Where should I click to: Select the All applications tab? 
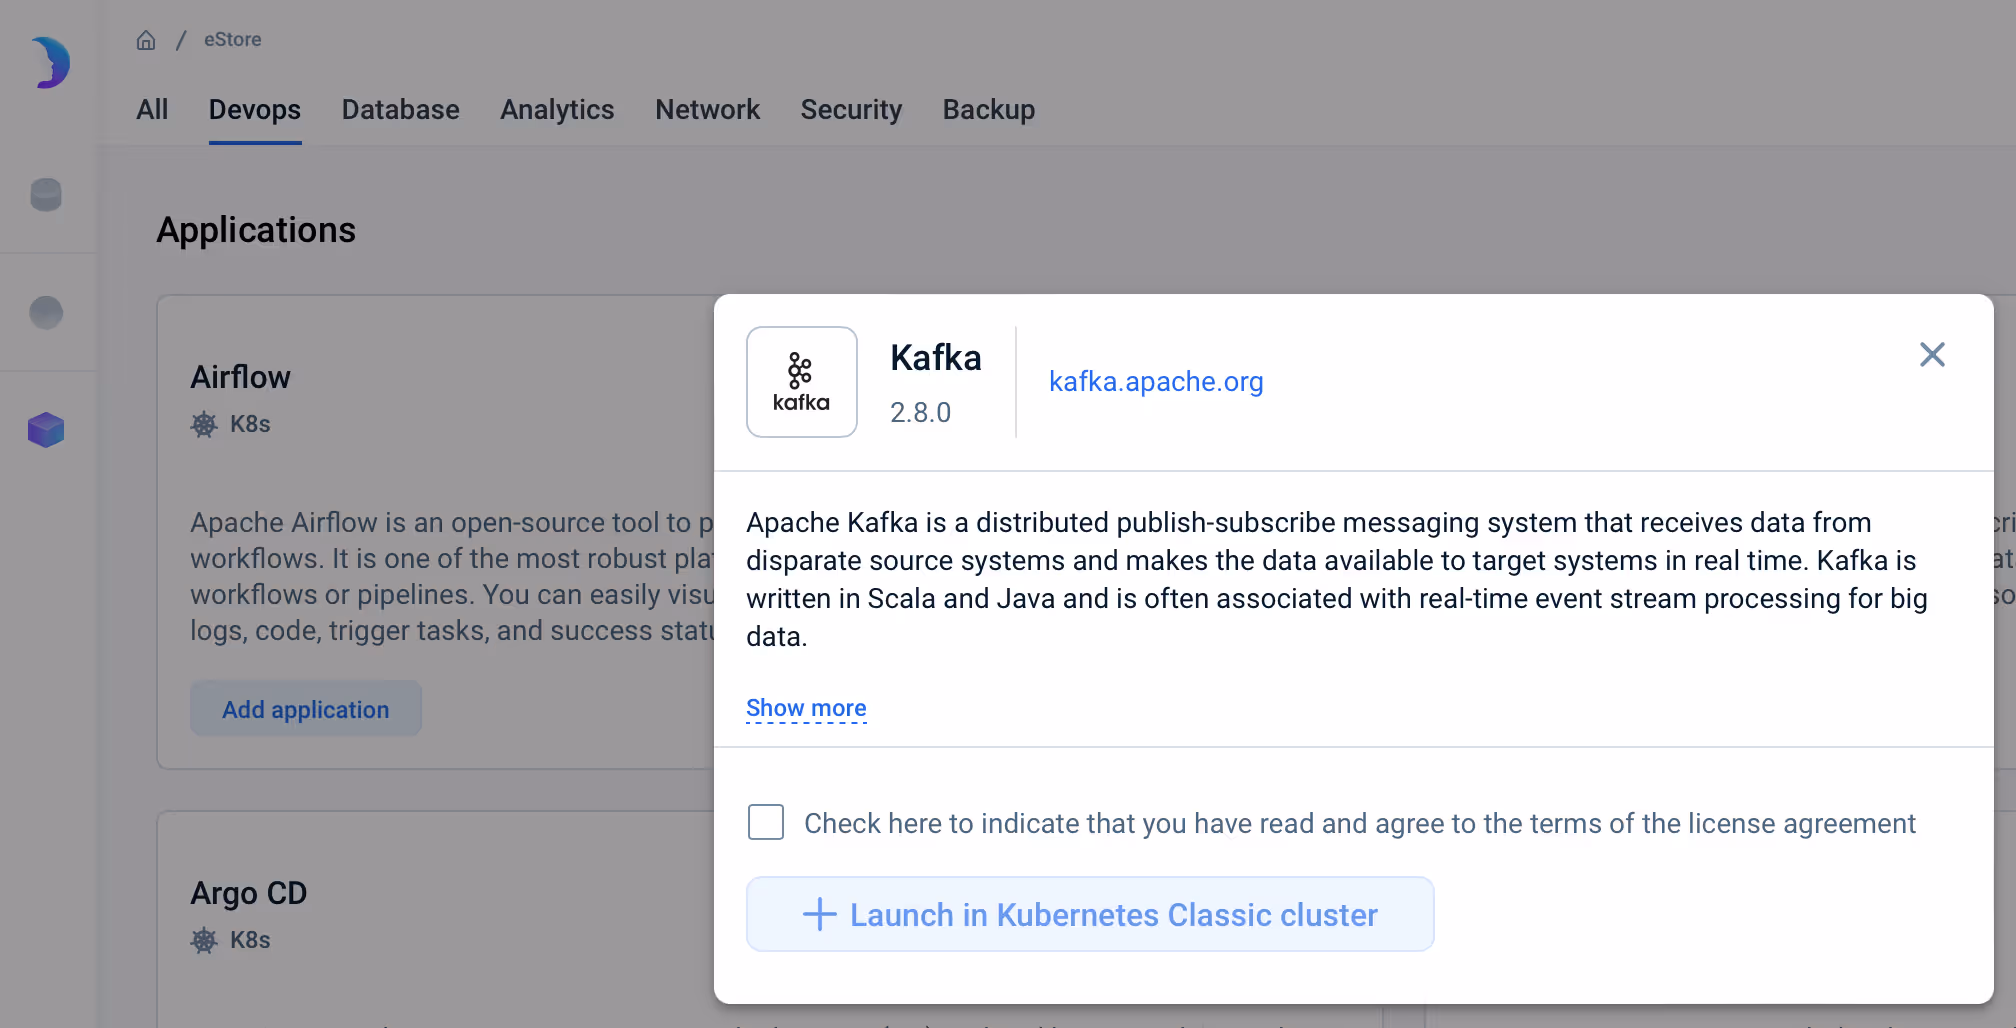click(152, 110)
